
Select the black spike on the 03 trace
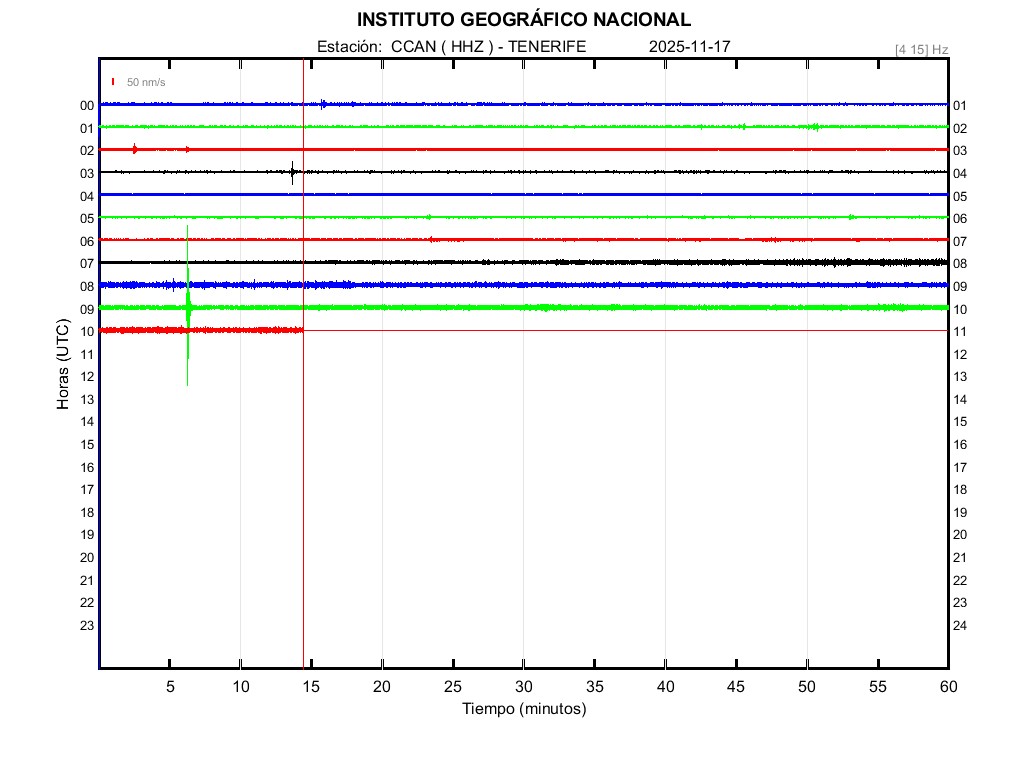(x=292, y=172)
